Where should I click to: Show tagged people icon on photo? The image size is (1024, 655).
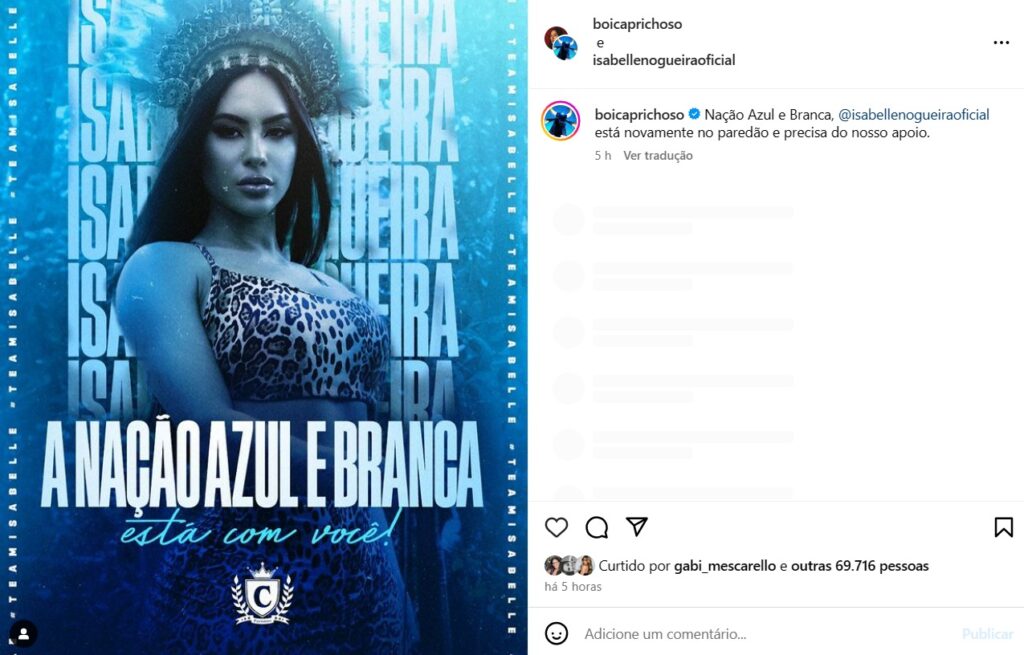24,633
